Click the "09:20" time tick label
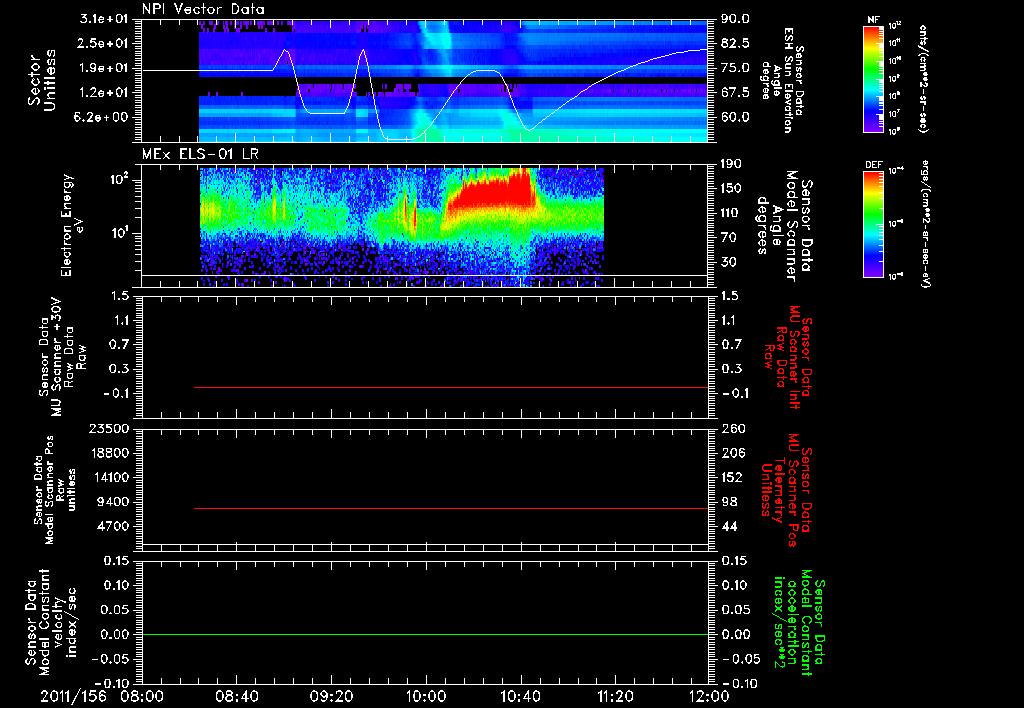Image resolution: width=1024 pixels, height=708 pixels. [331, 696]
